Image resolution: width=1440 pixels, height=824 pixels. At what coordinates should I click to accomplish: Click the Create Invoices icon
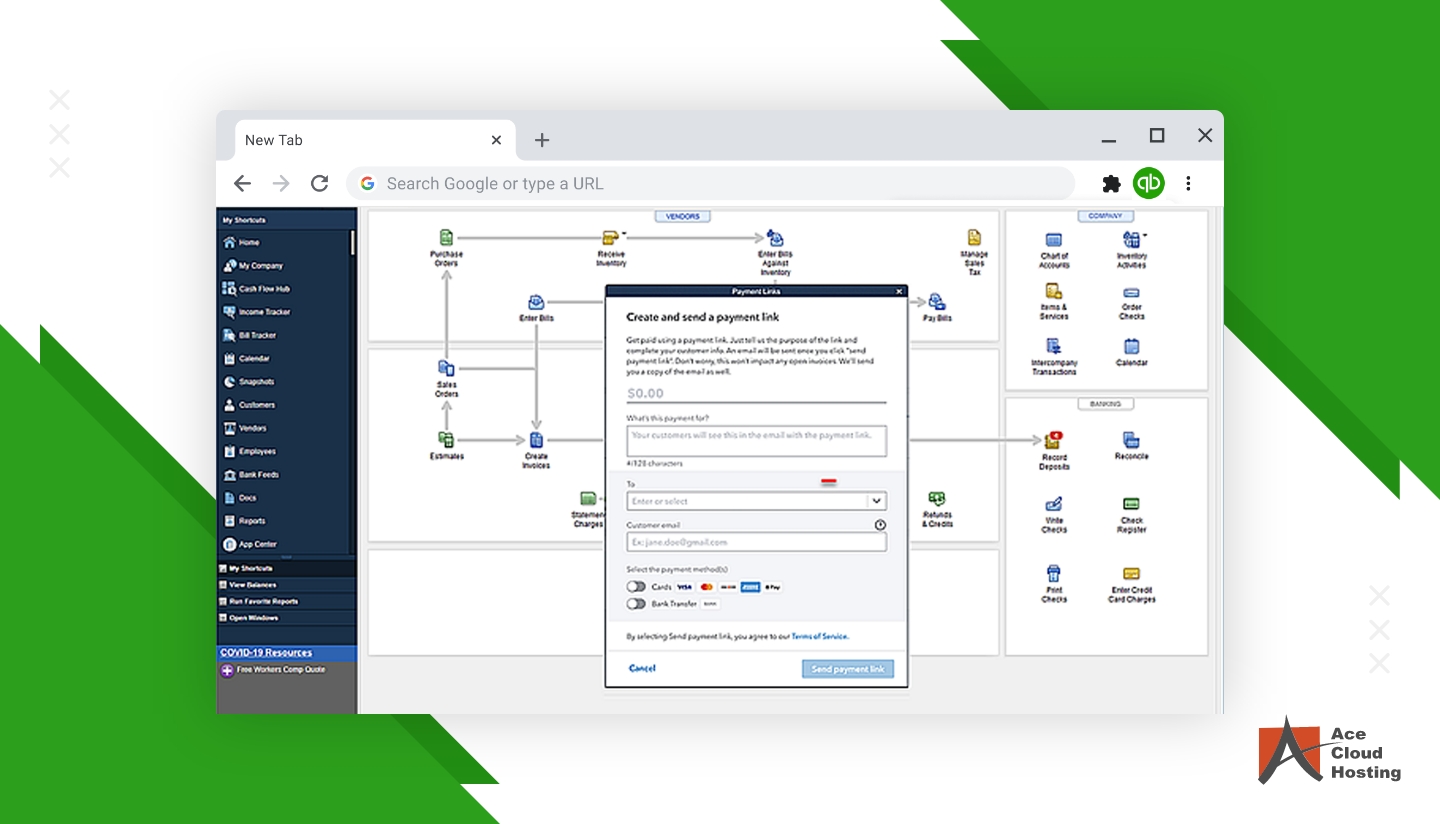[x=536, y=441]
